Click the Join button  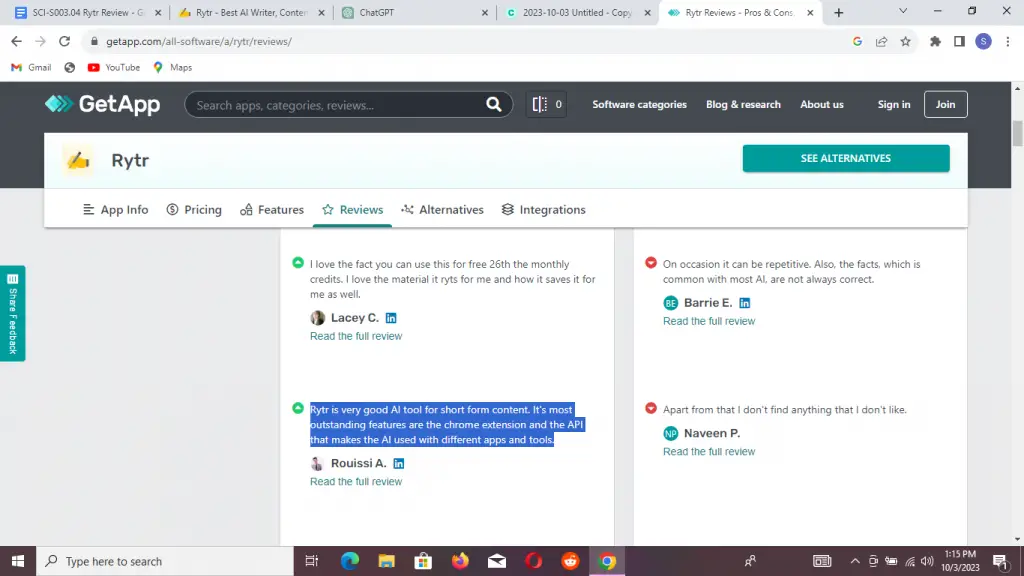tap(946, 104)
